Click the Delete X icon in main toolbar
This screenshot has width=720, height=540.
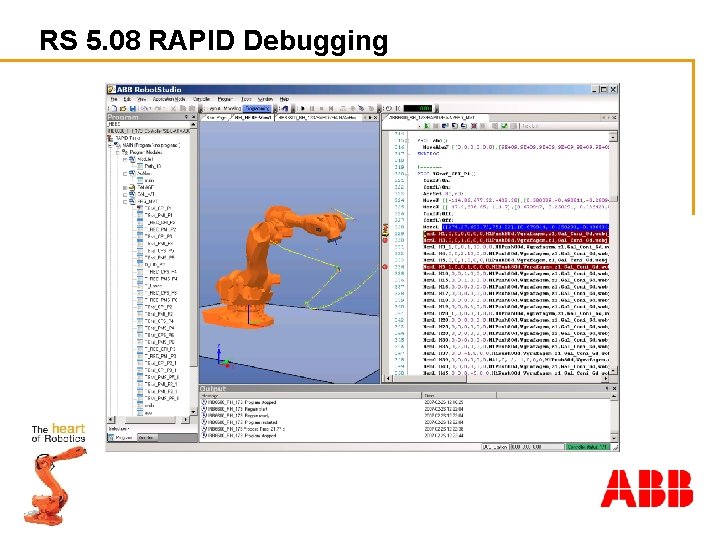click(x=173, y=109)
